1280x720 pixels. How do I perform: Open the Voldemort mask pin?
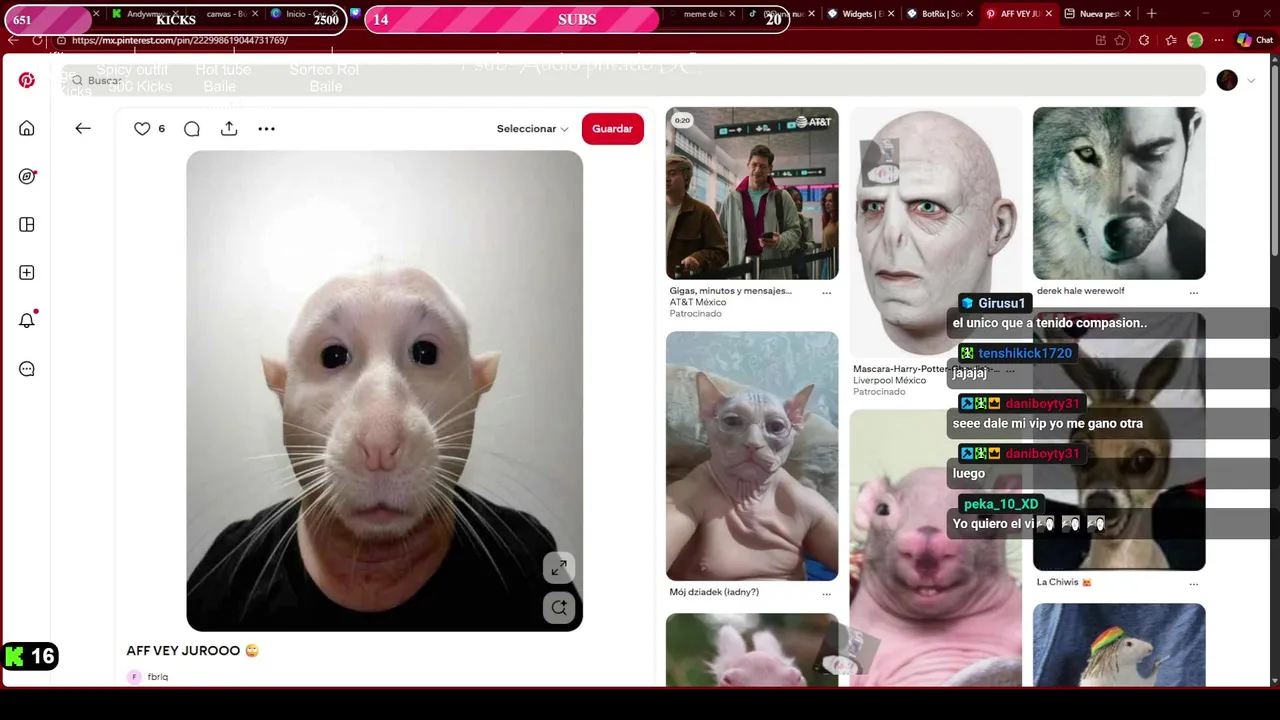click(935, 231)
